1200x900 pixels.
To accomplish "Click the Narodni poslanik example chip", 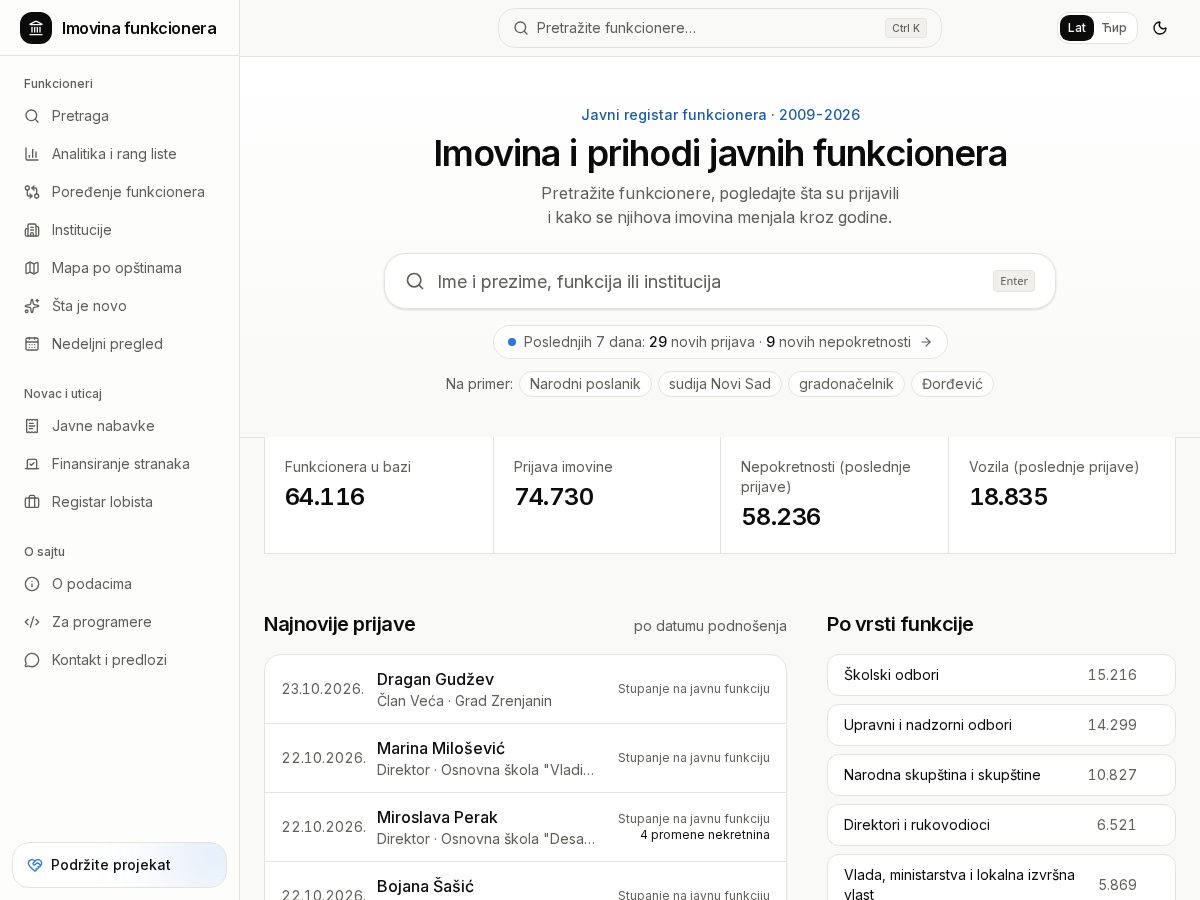I will point(585,384).
